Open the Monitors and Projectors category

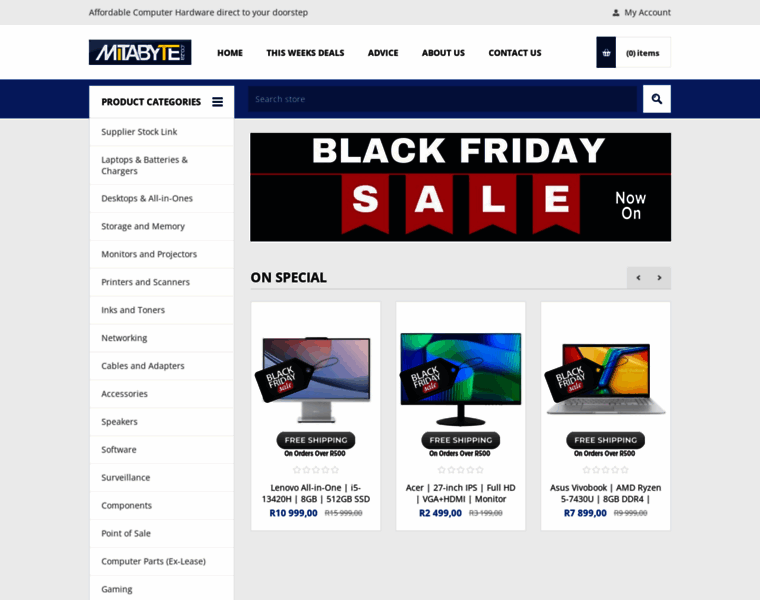coord(161,254)
